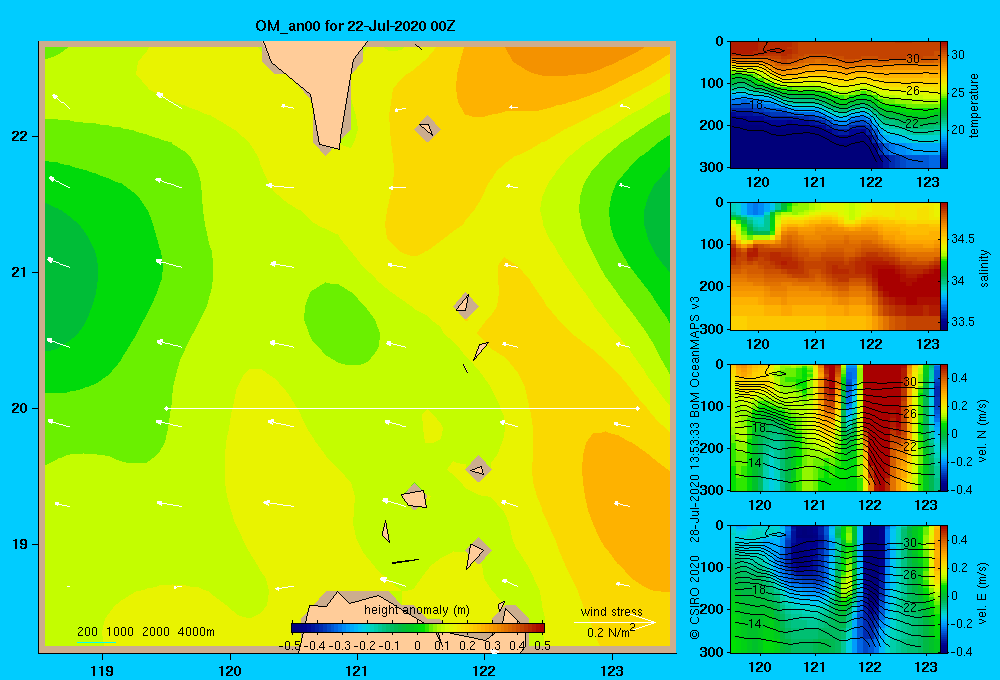Click the vel. N colour scale bar

pos(944,427)
